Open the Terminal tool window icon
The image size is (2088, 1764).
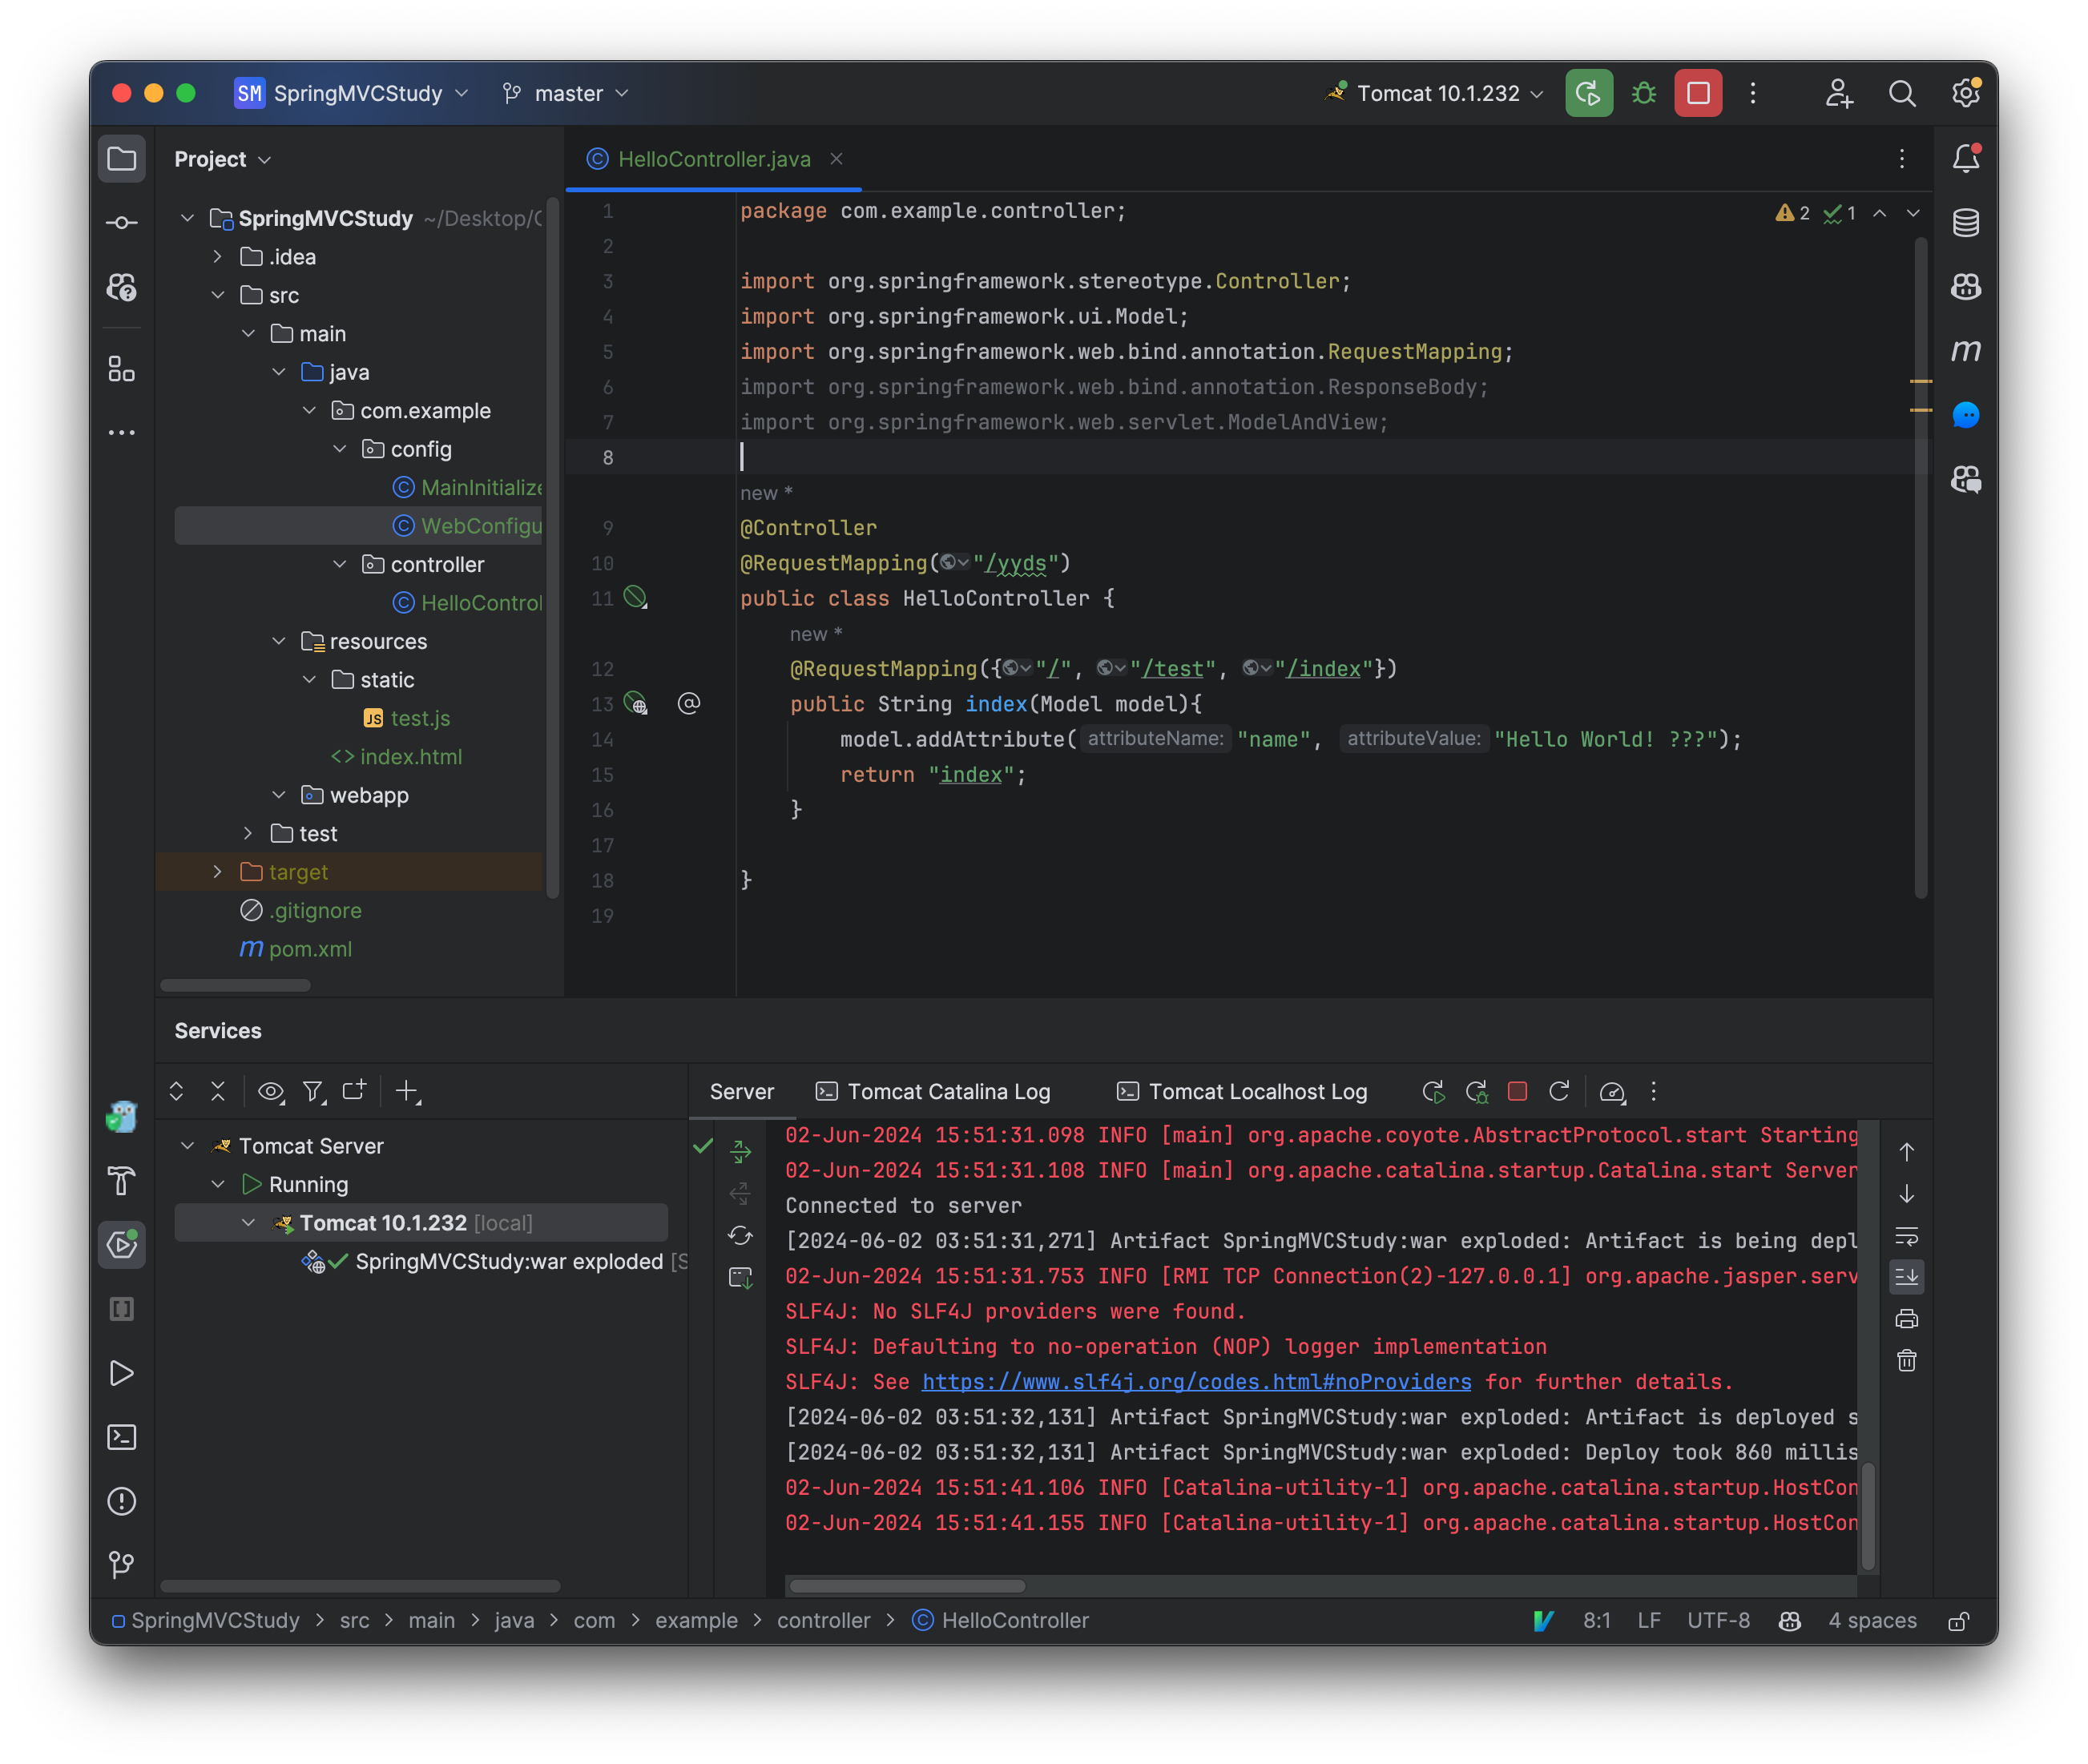[121, 1436]
